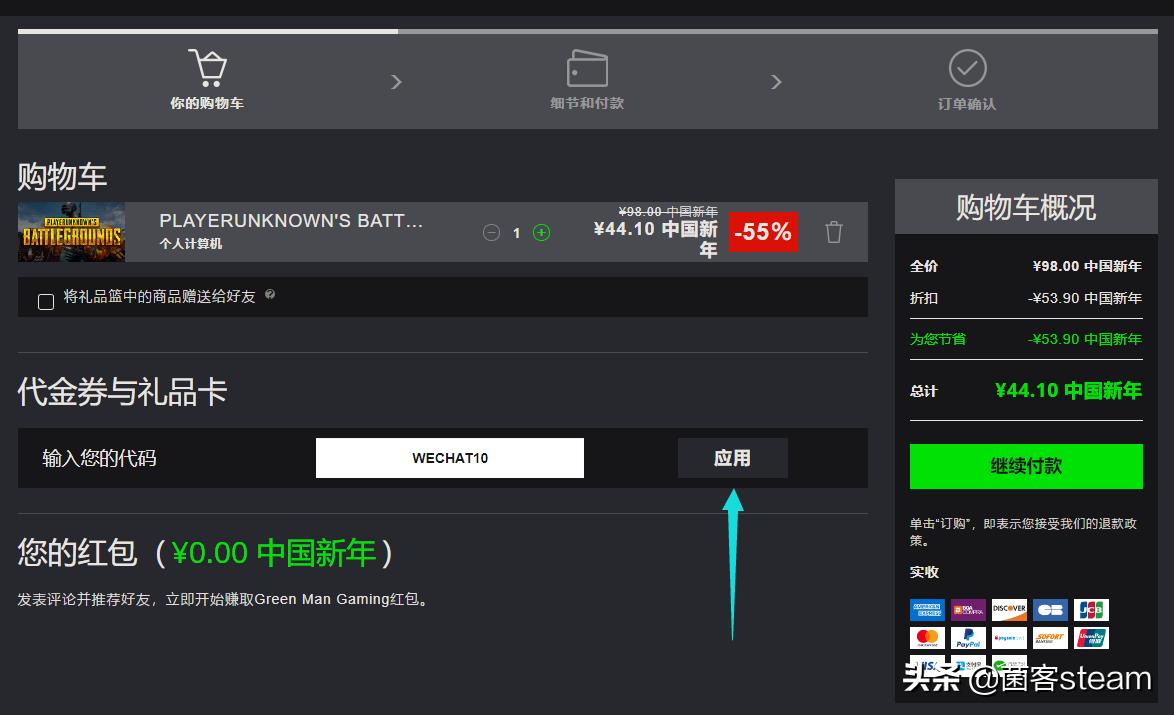Click the 输入您的代码 label

tap(99, 458)
